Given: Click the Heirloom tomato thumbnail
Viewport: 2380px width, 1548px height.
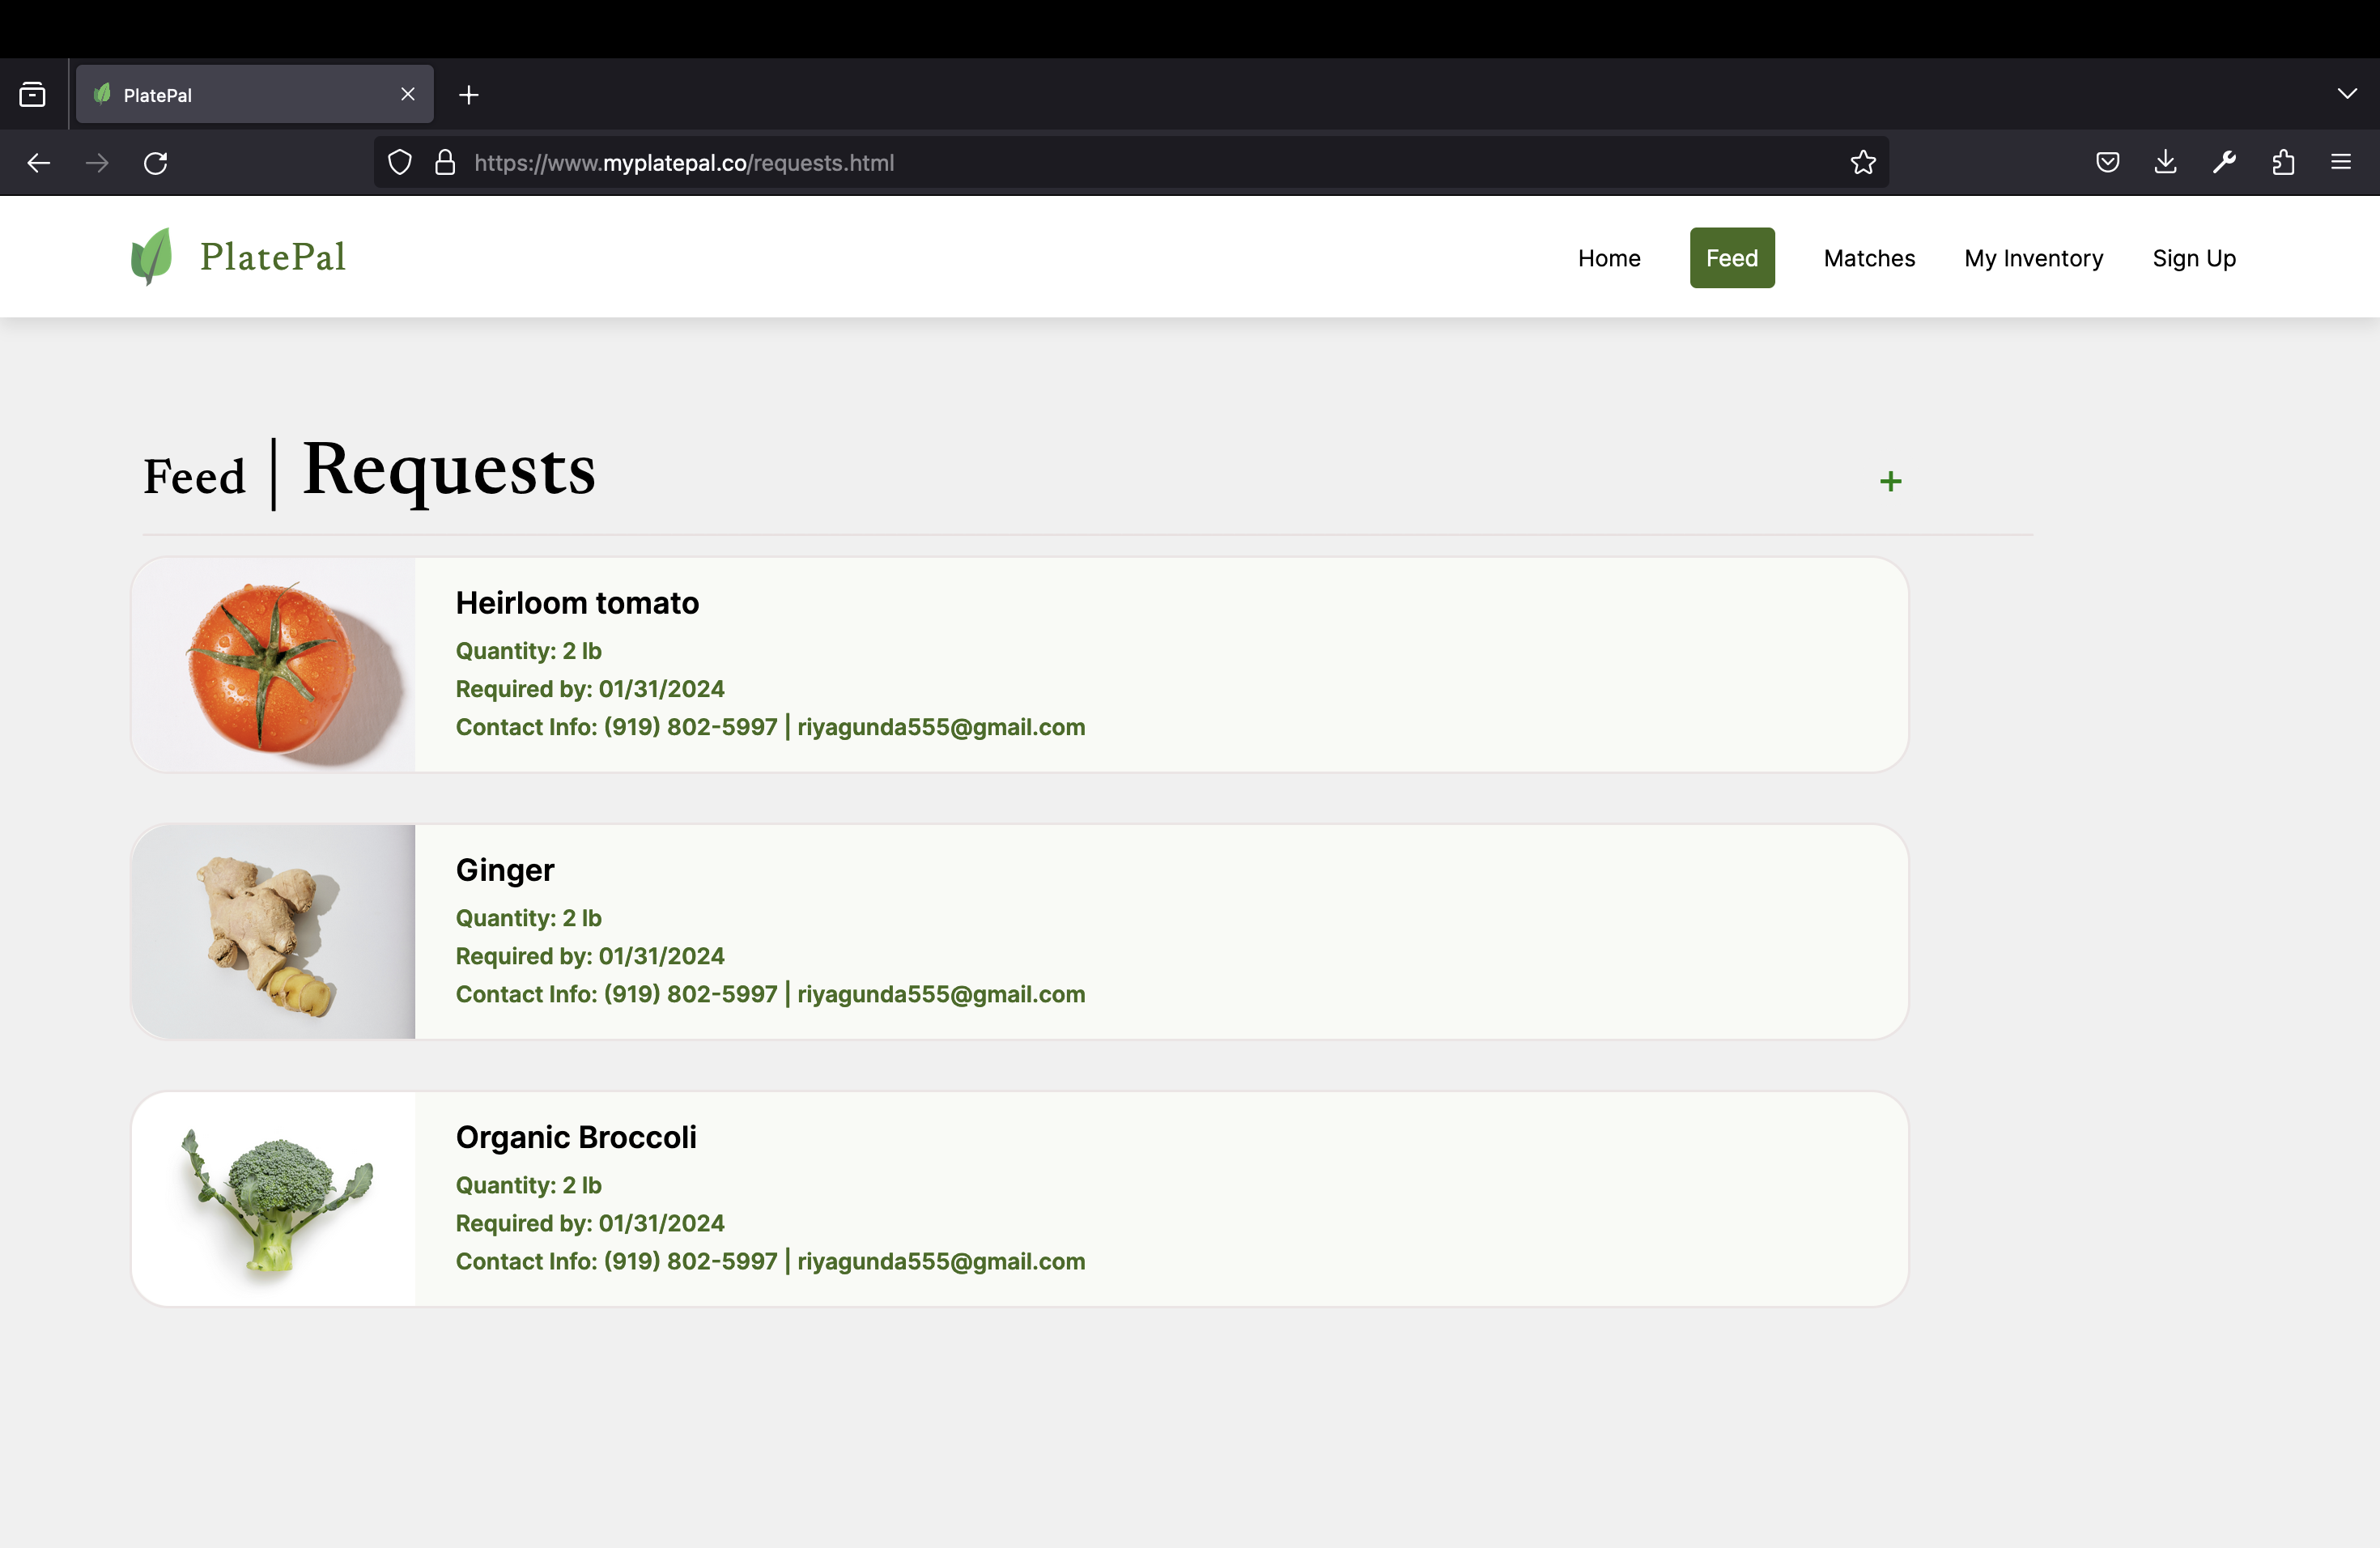Looking at the screenshot, I should tap(273, 665).
